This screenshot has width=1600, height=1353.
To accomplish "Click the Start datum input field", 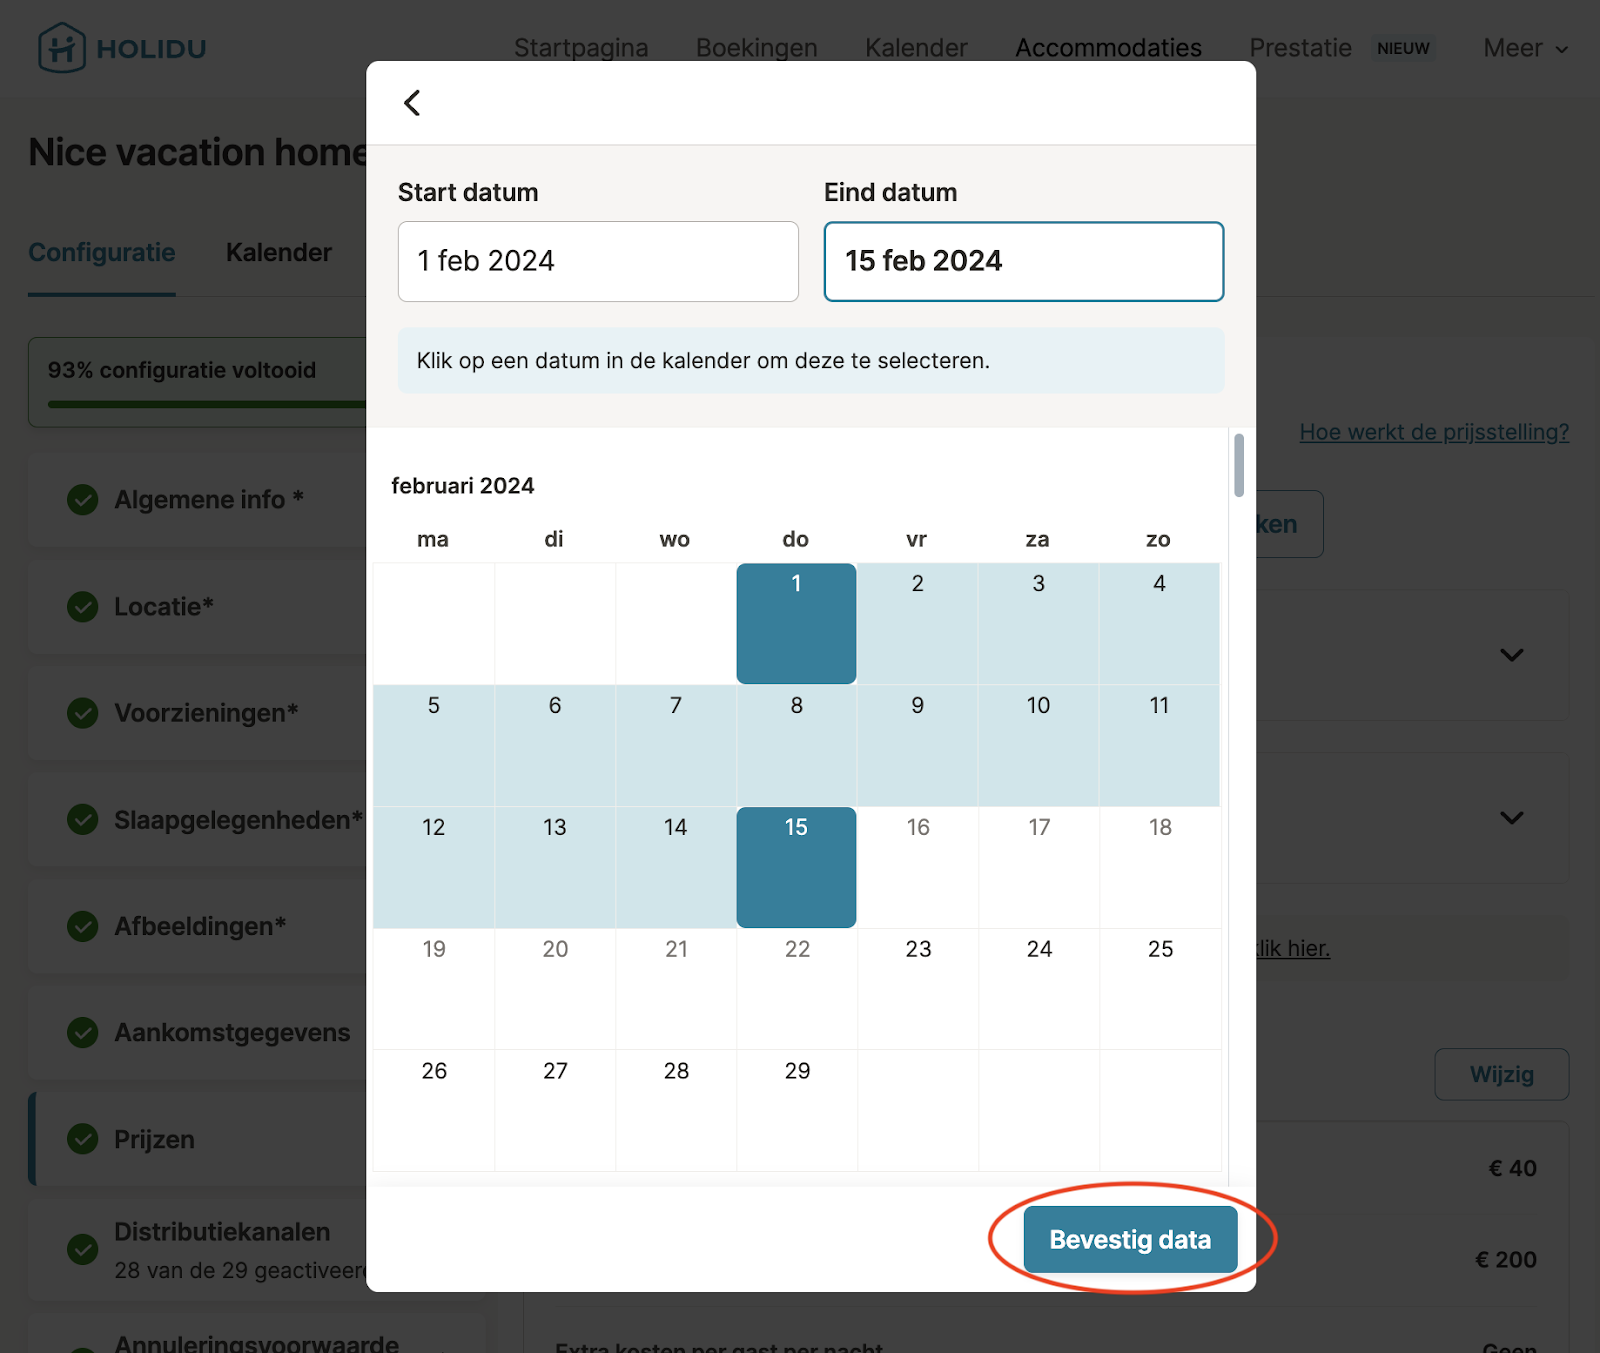I will click(x=598, y=261).
